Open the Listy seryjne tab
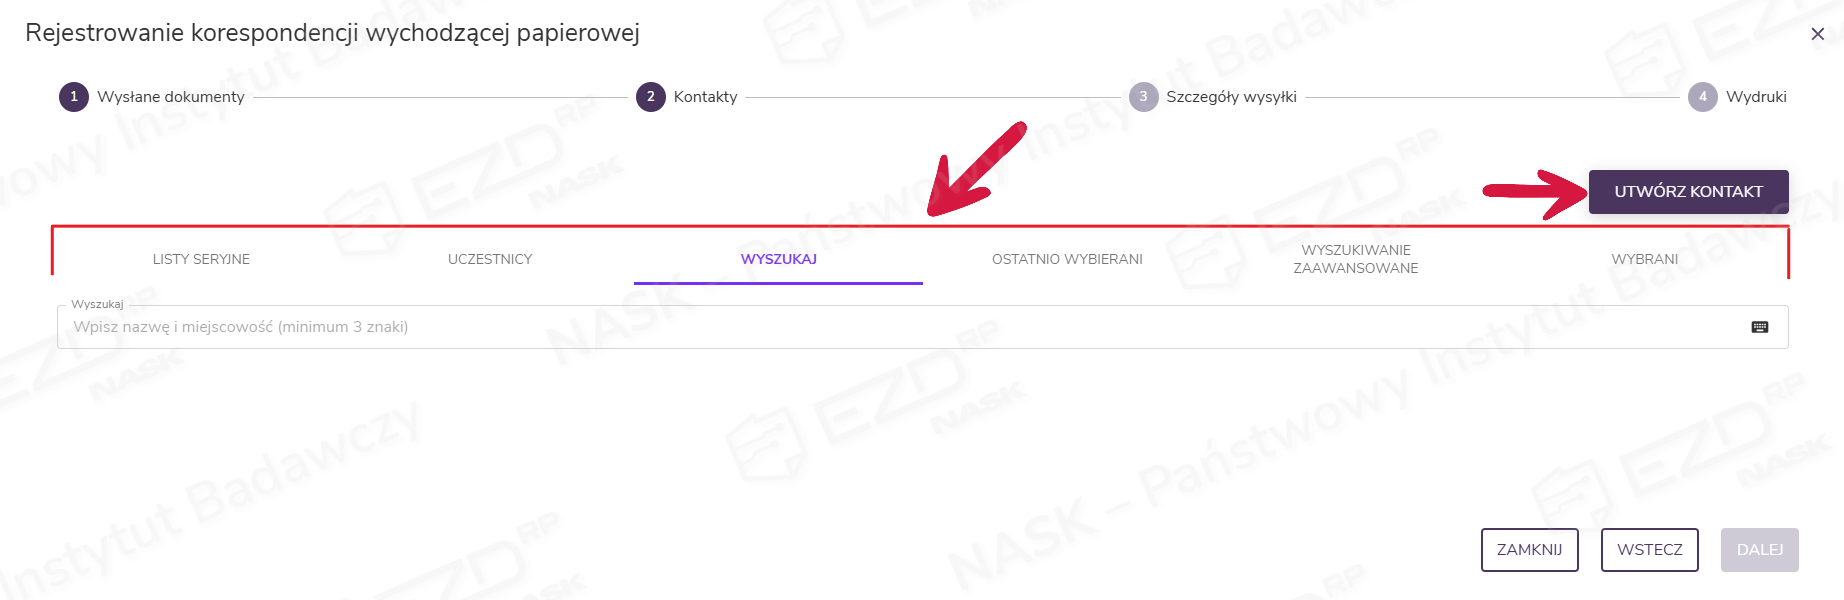This screenshot has width=1844, height=600. [x=201, y=259]
